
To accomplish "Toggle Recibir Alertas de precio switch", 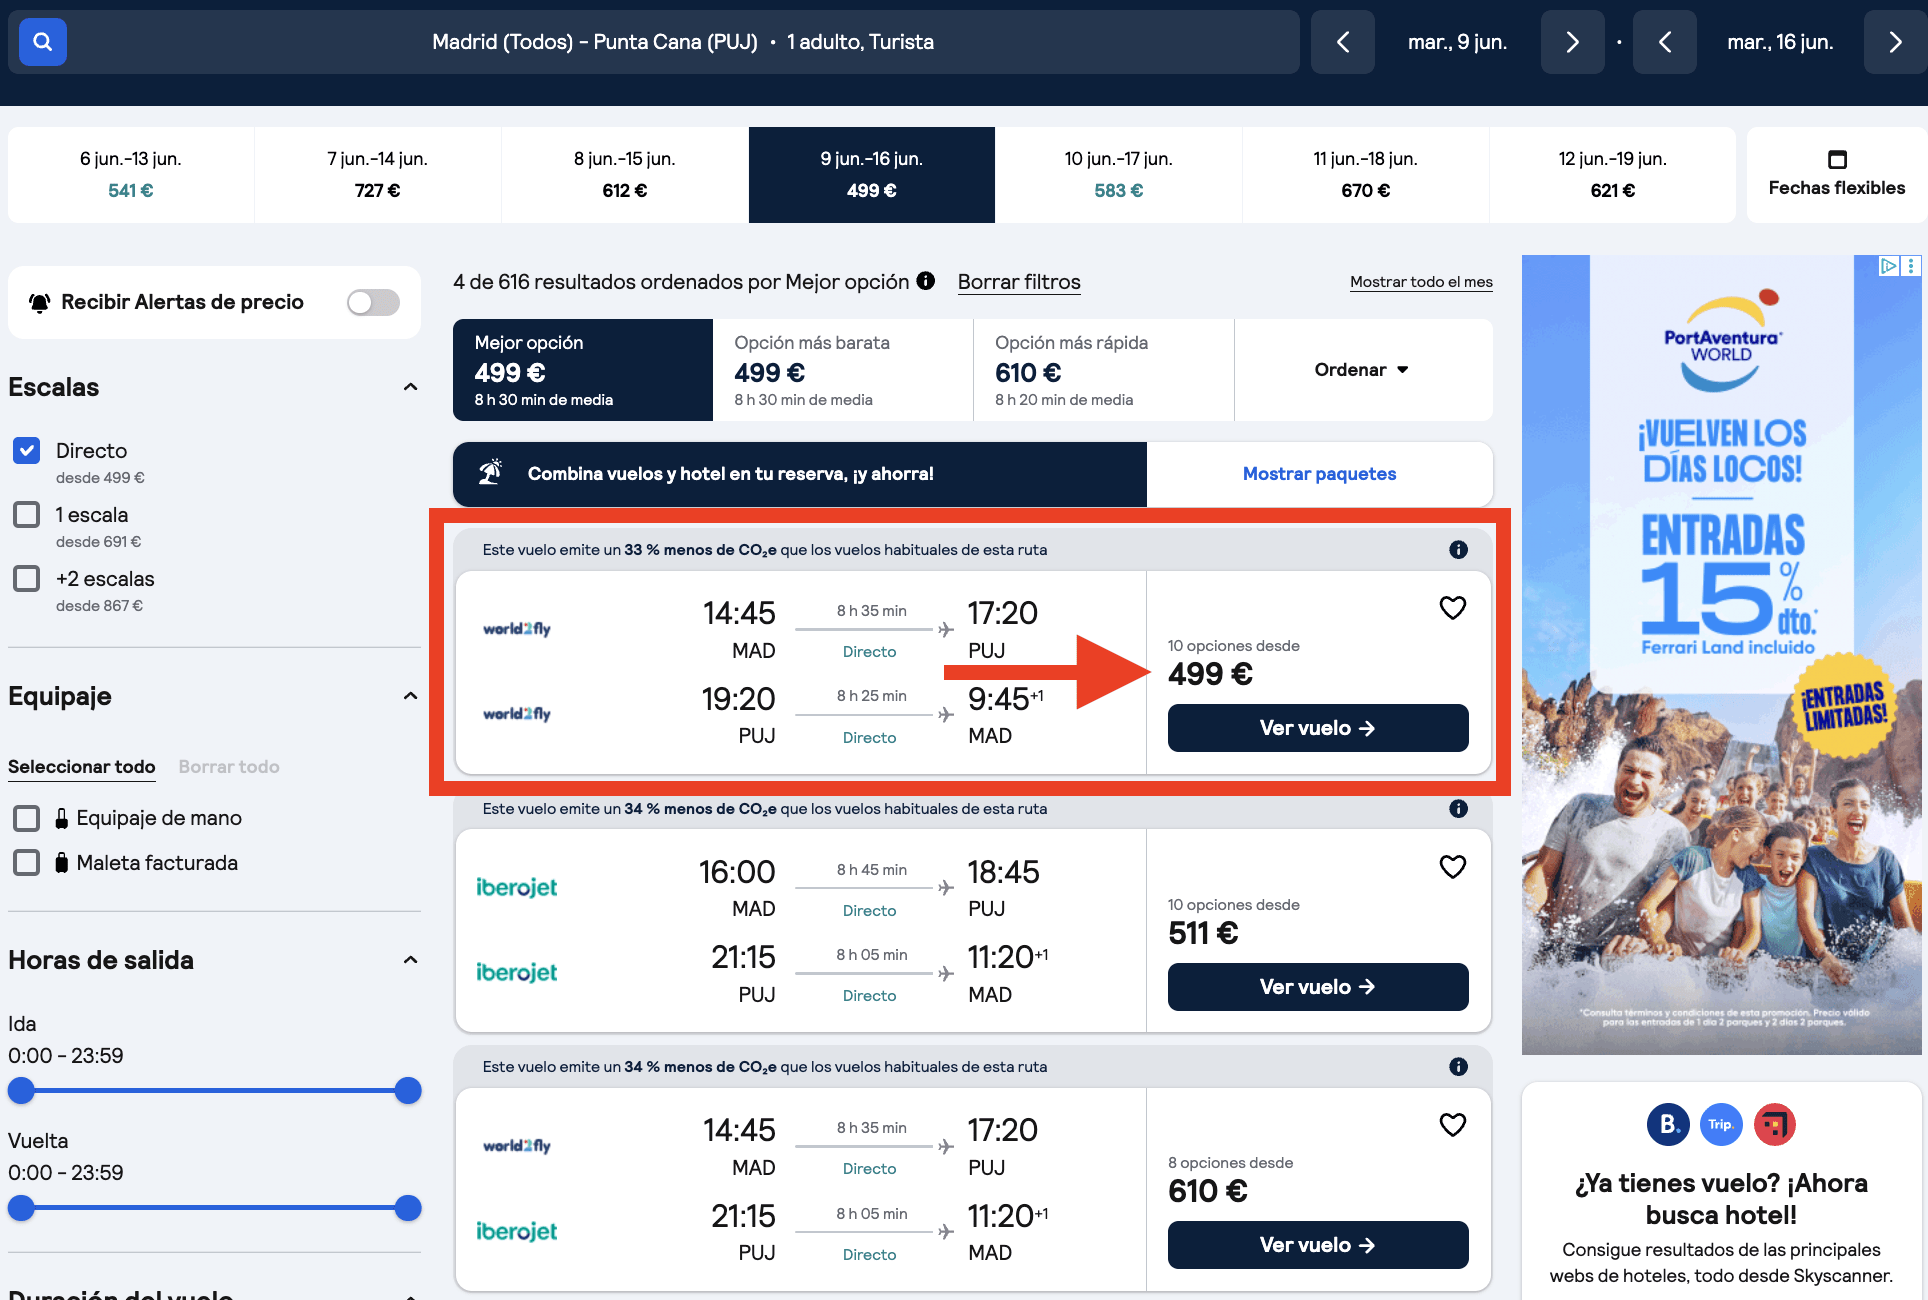I will (373, 302).
